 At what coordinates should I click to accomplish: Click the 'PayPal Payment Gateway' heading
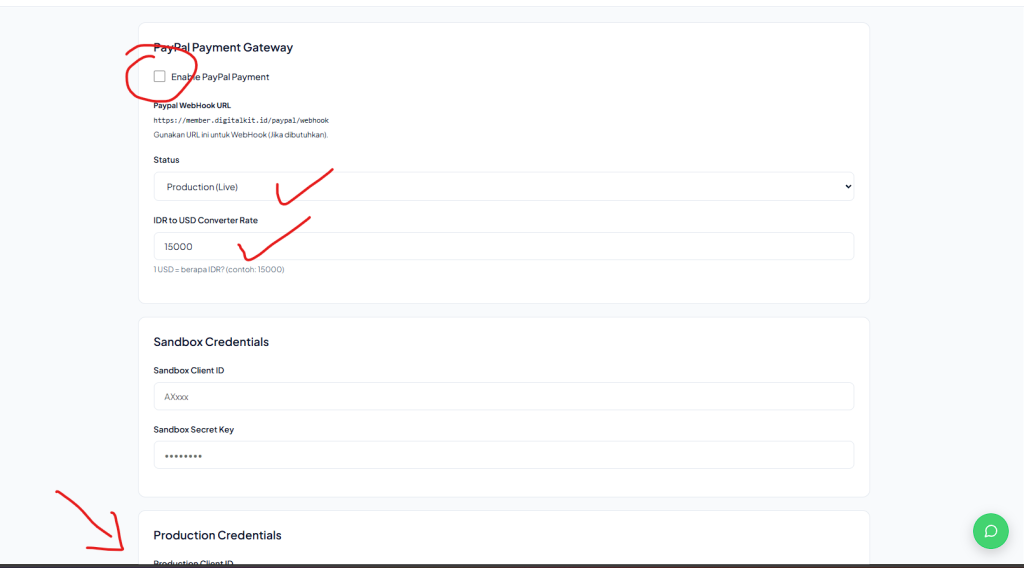223,47
